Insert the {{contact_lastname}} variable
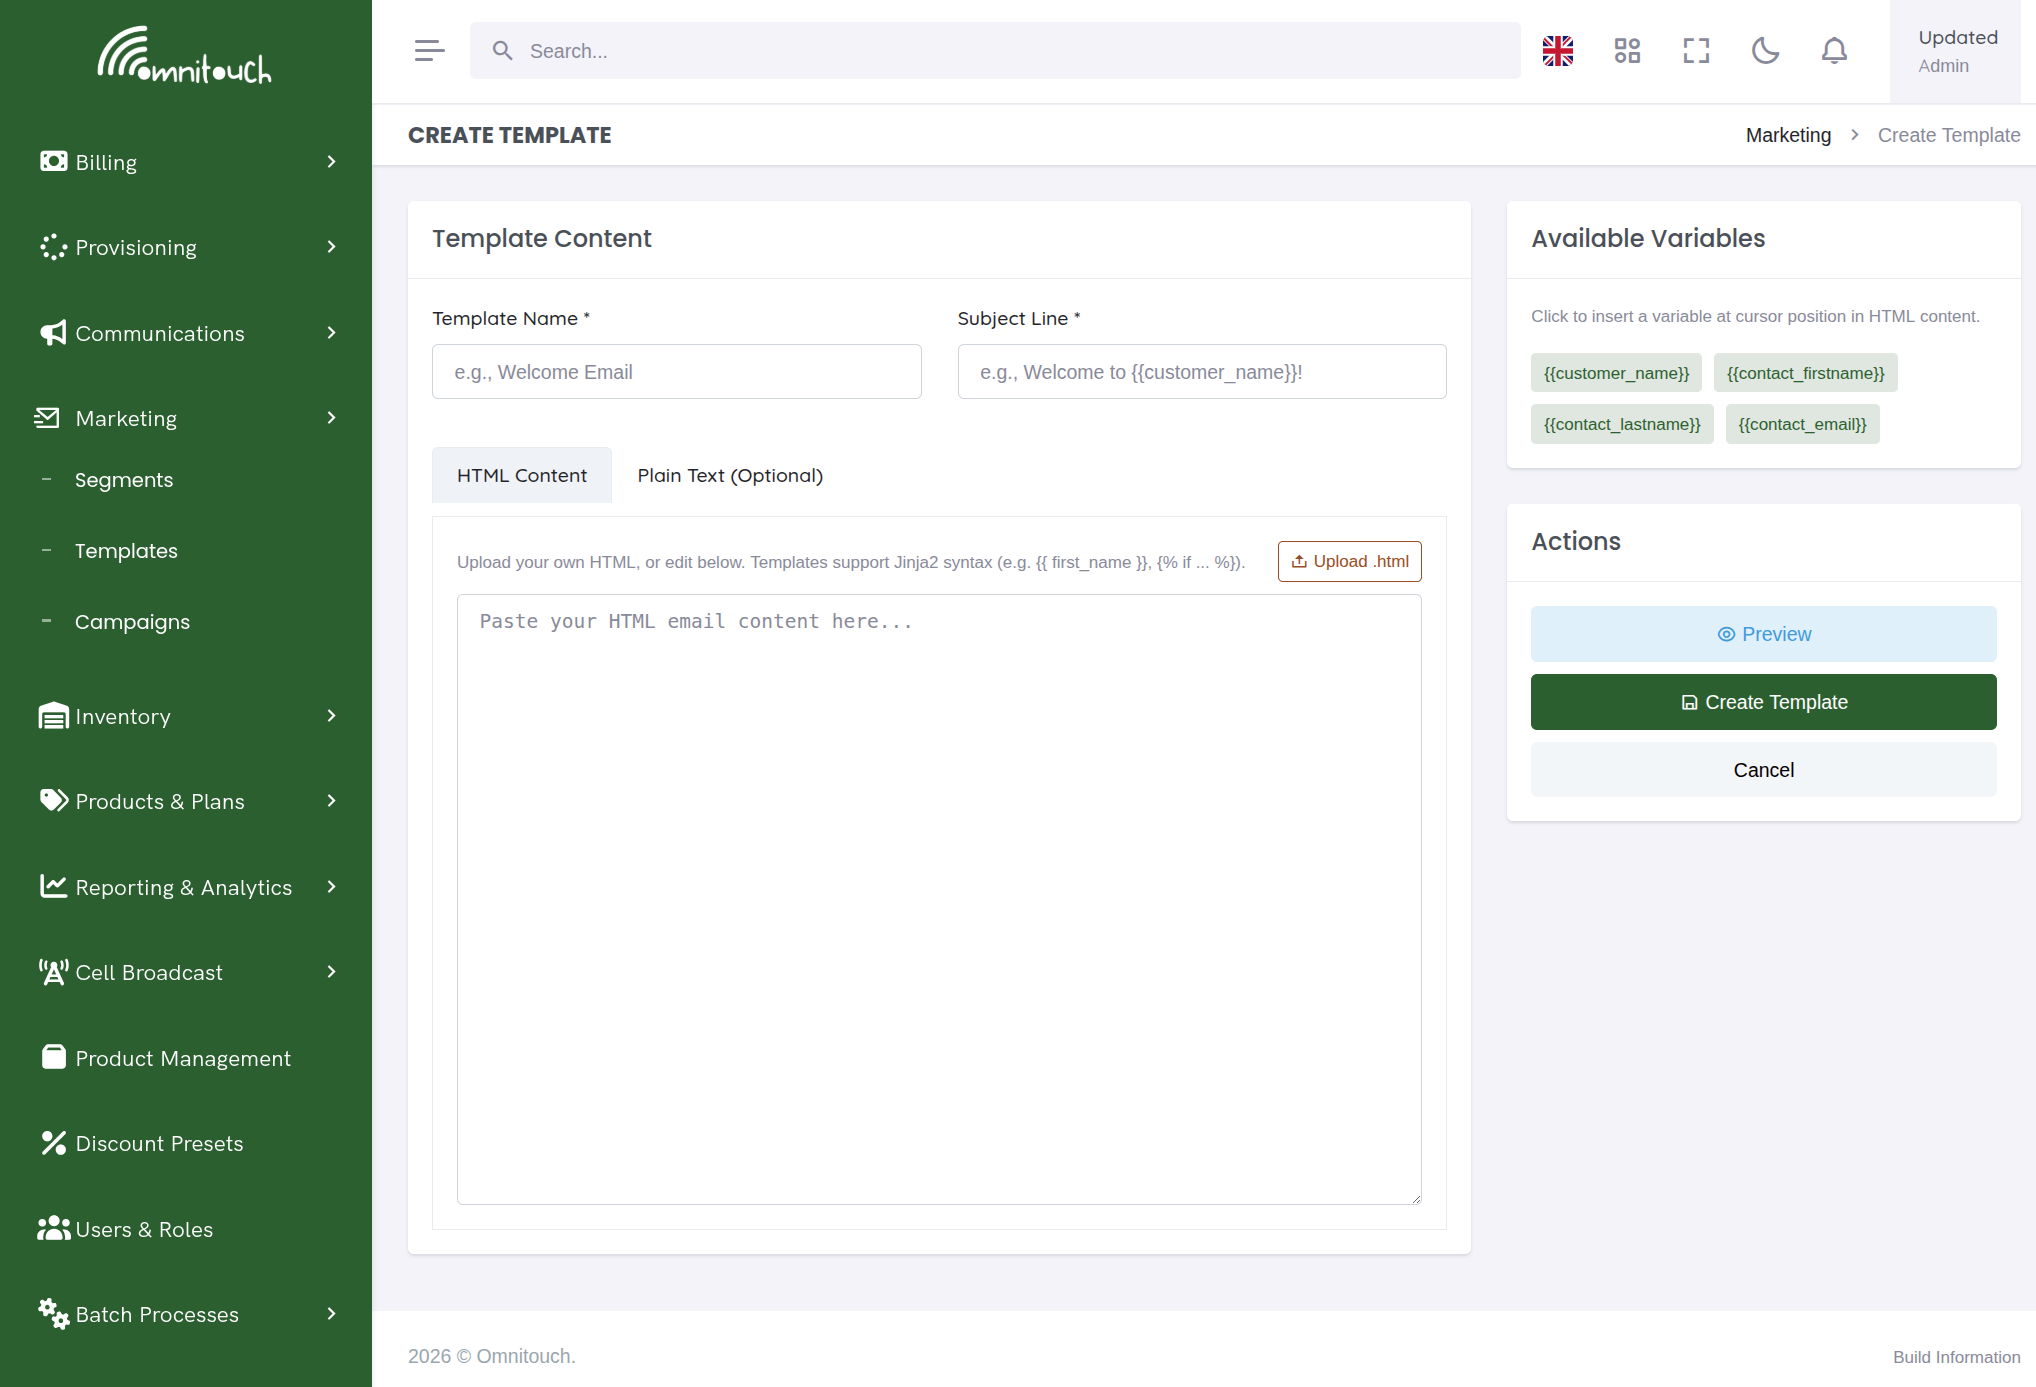2036x1387 pixels. [1622, 424]
